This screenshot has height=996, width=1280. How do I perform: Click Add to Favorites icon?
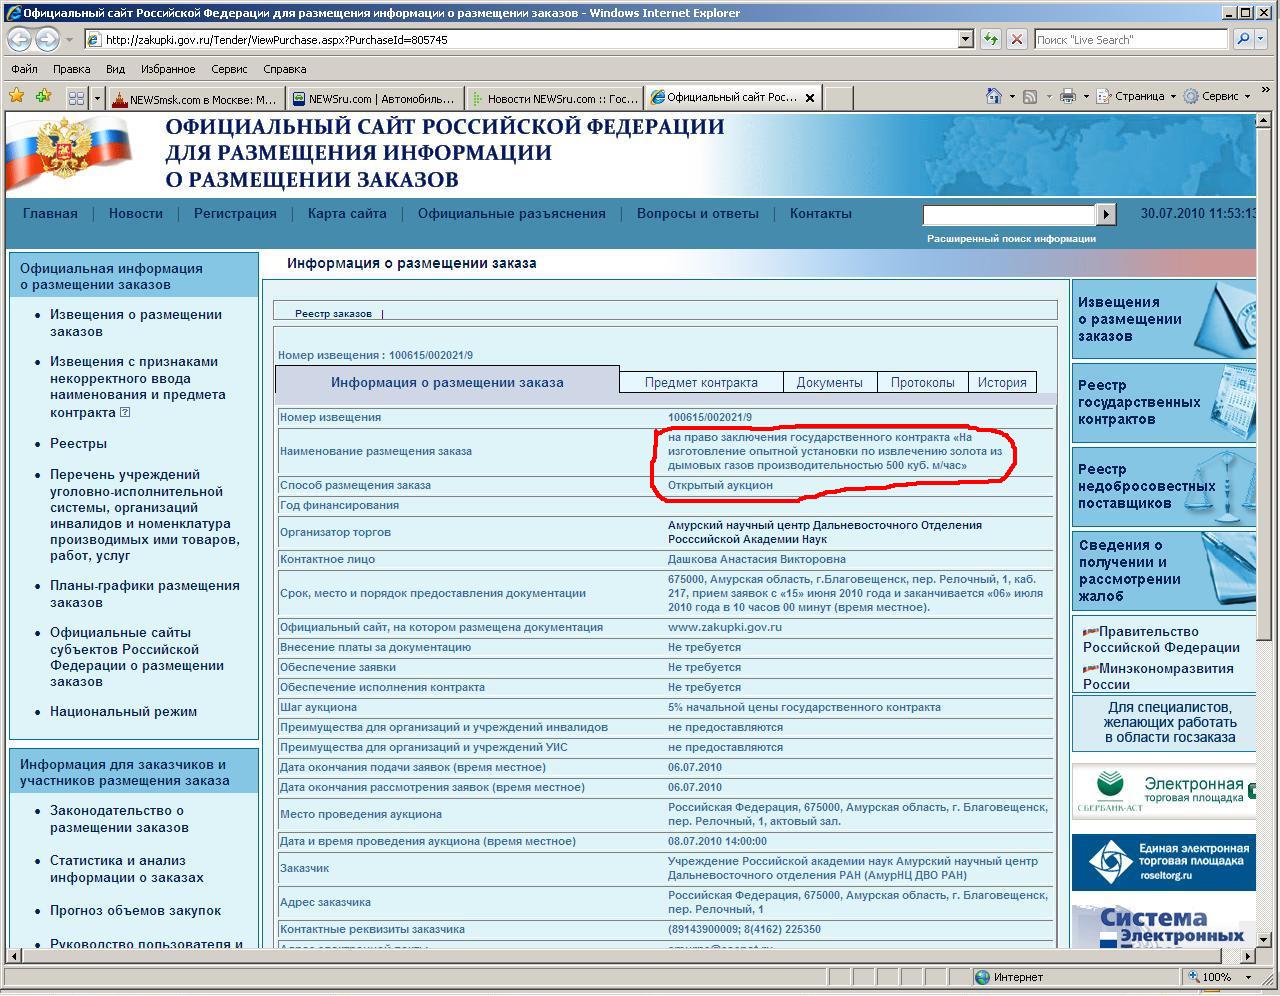coord(43,97)
